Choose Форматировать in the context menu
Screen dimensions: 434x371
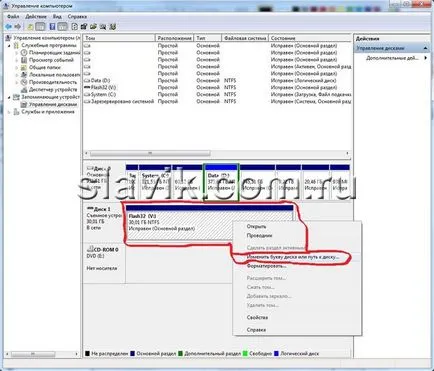coord(267,266)
